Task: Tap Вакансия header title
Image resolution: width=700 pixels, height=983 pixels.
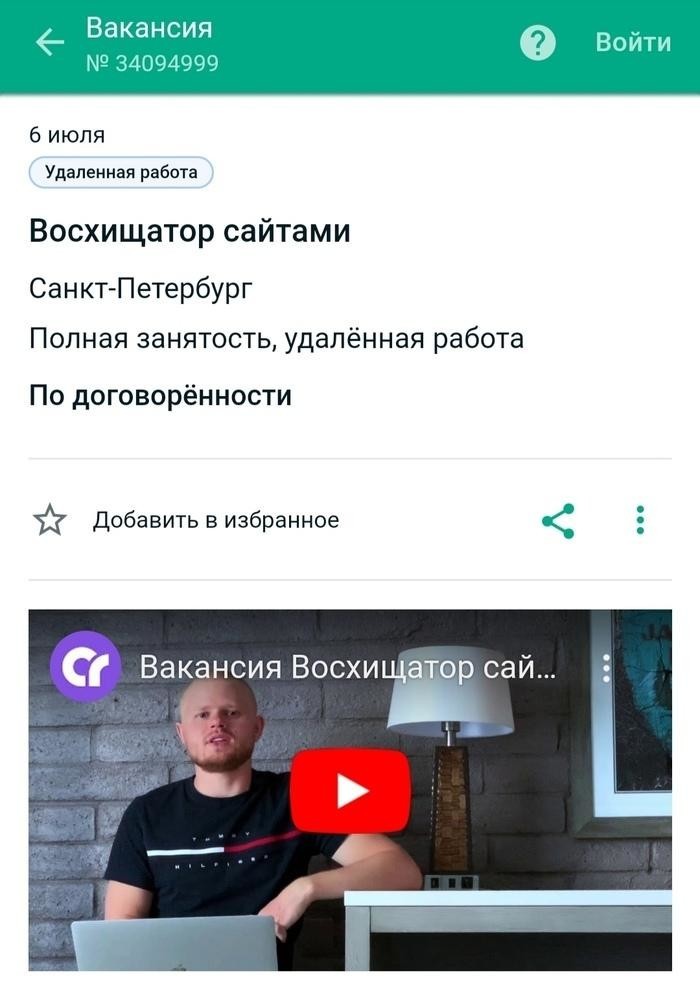Action: tap(149, 28)
